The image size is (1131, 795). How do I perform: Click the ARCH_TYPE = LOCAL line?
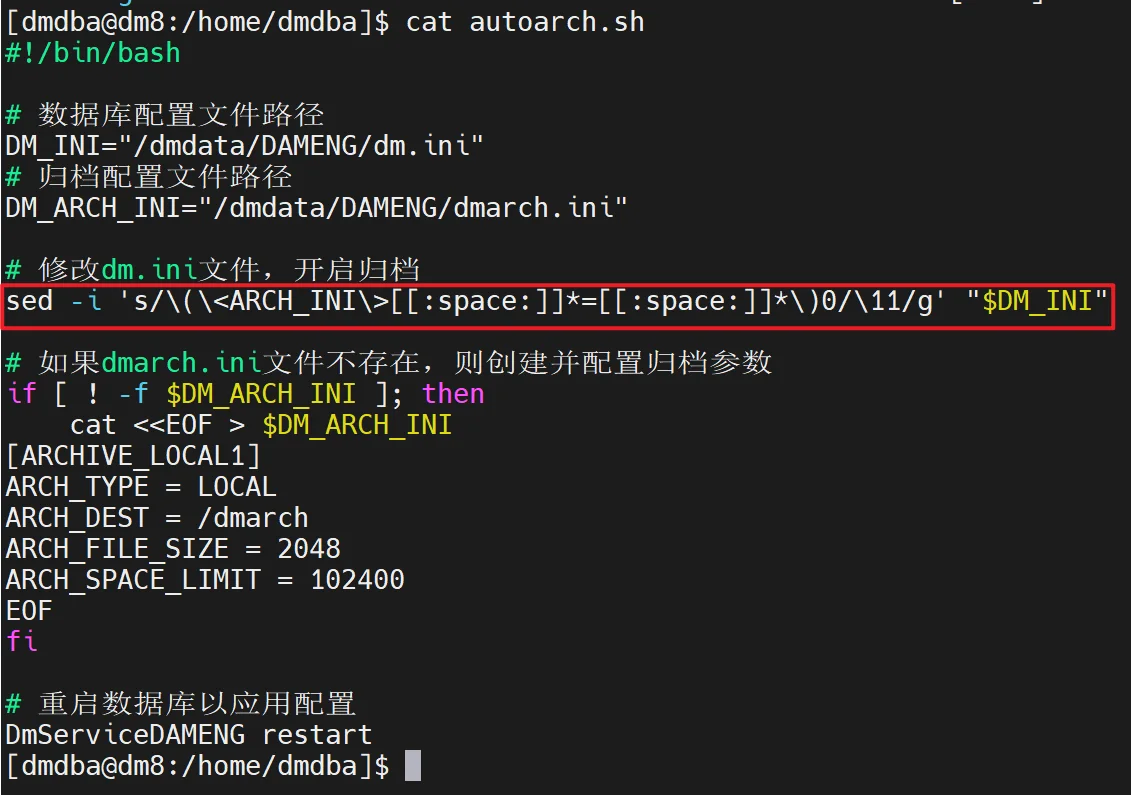click(141, 486)
